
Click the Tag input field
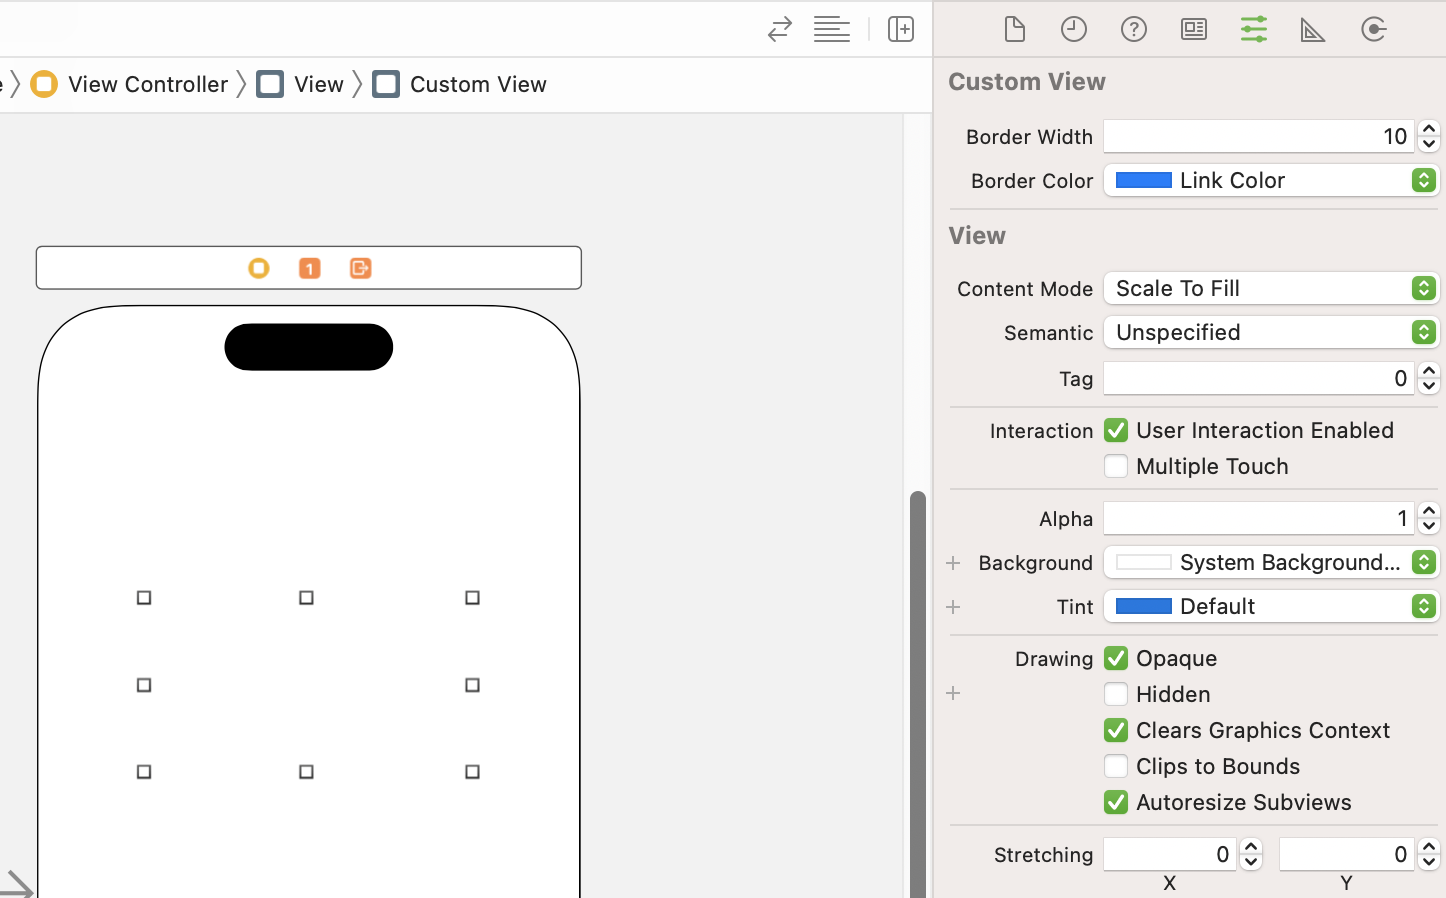pos(1258,379)
